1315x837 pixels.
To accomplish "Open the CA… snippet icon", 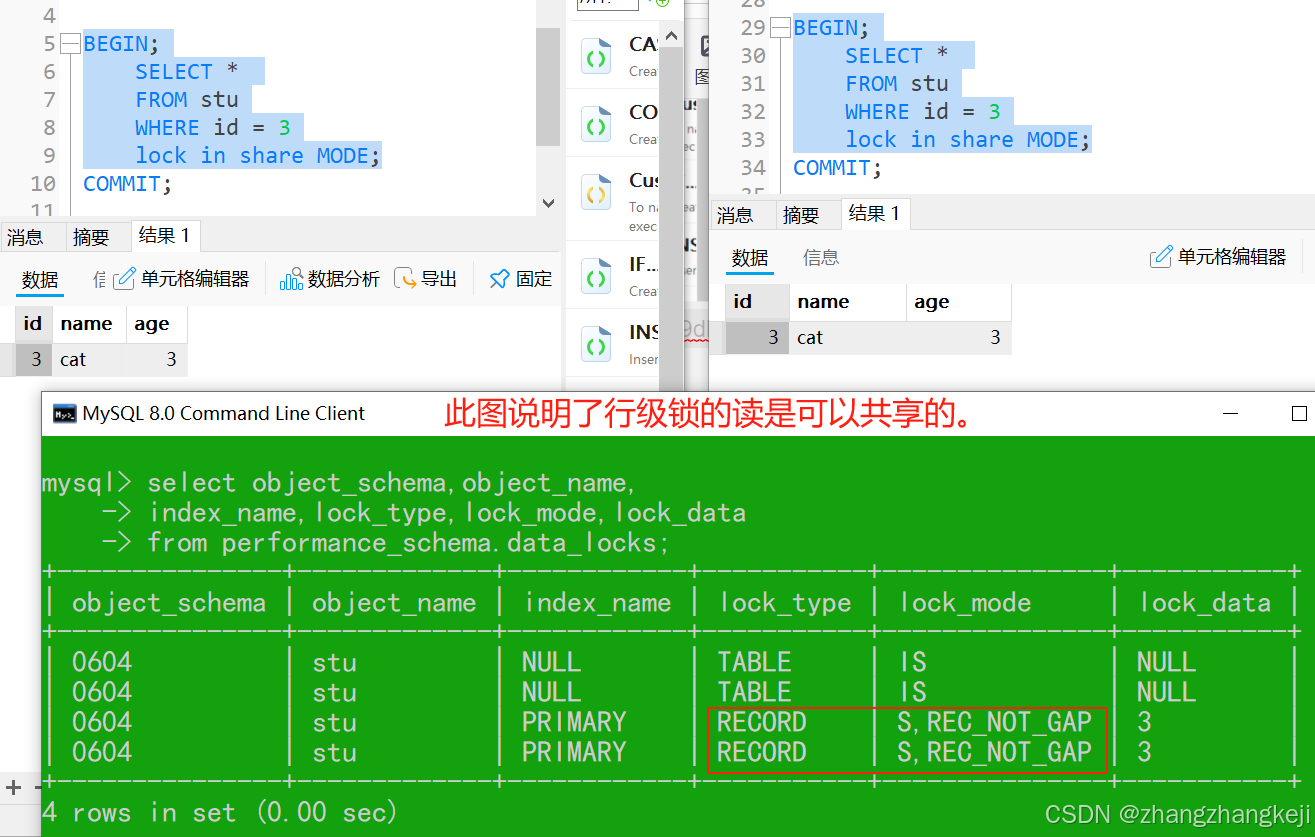I will [x=596, y=57].
